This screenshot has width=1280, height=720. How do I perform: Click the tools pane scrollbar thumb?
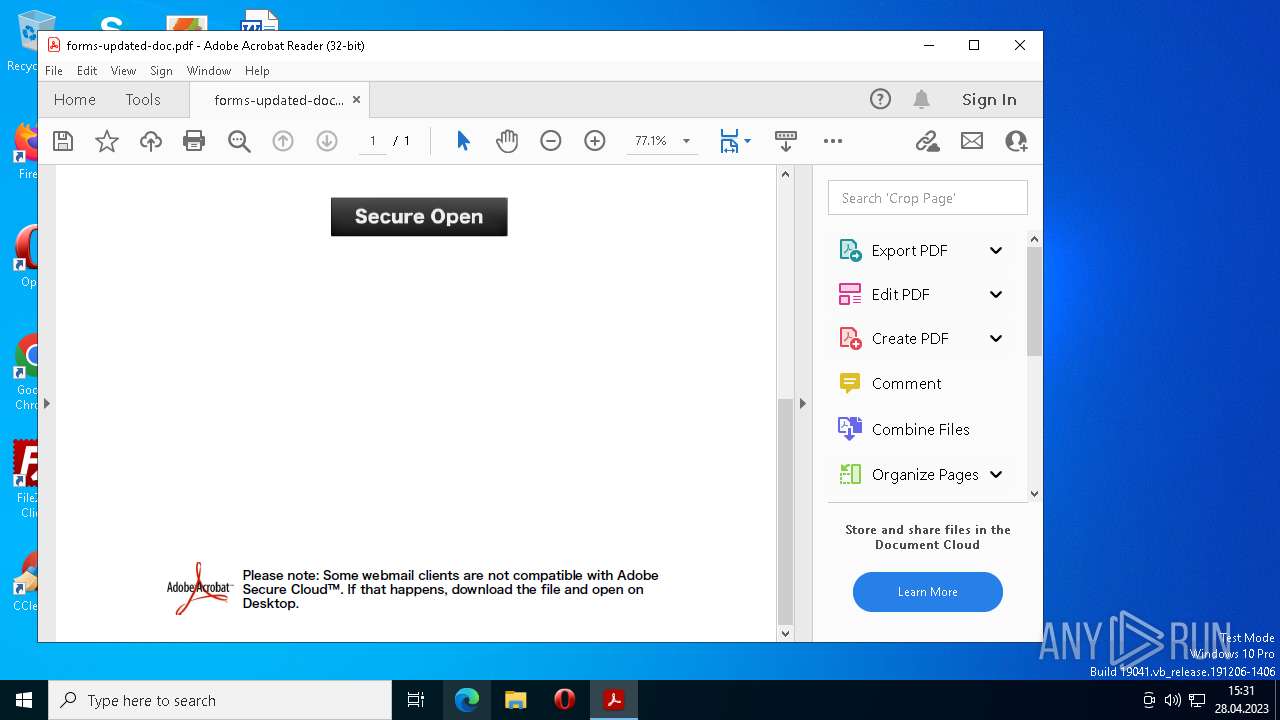[x=1035, y=301]
